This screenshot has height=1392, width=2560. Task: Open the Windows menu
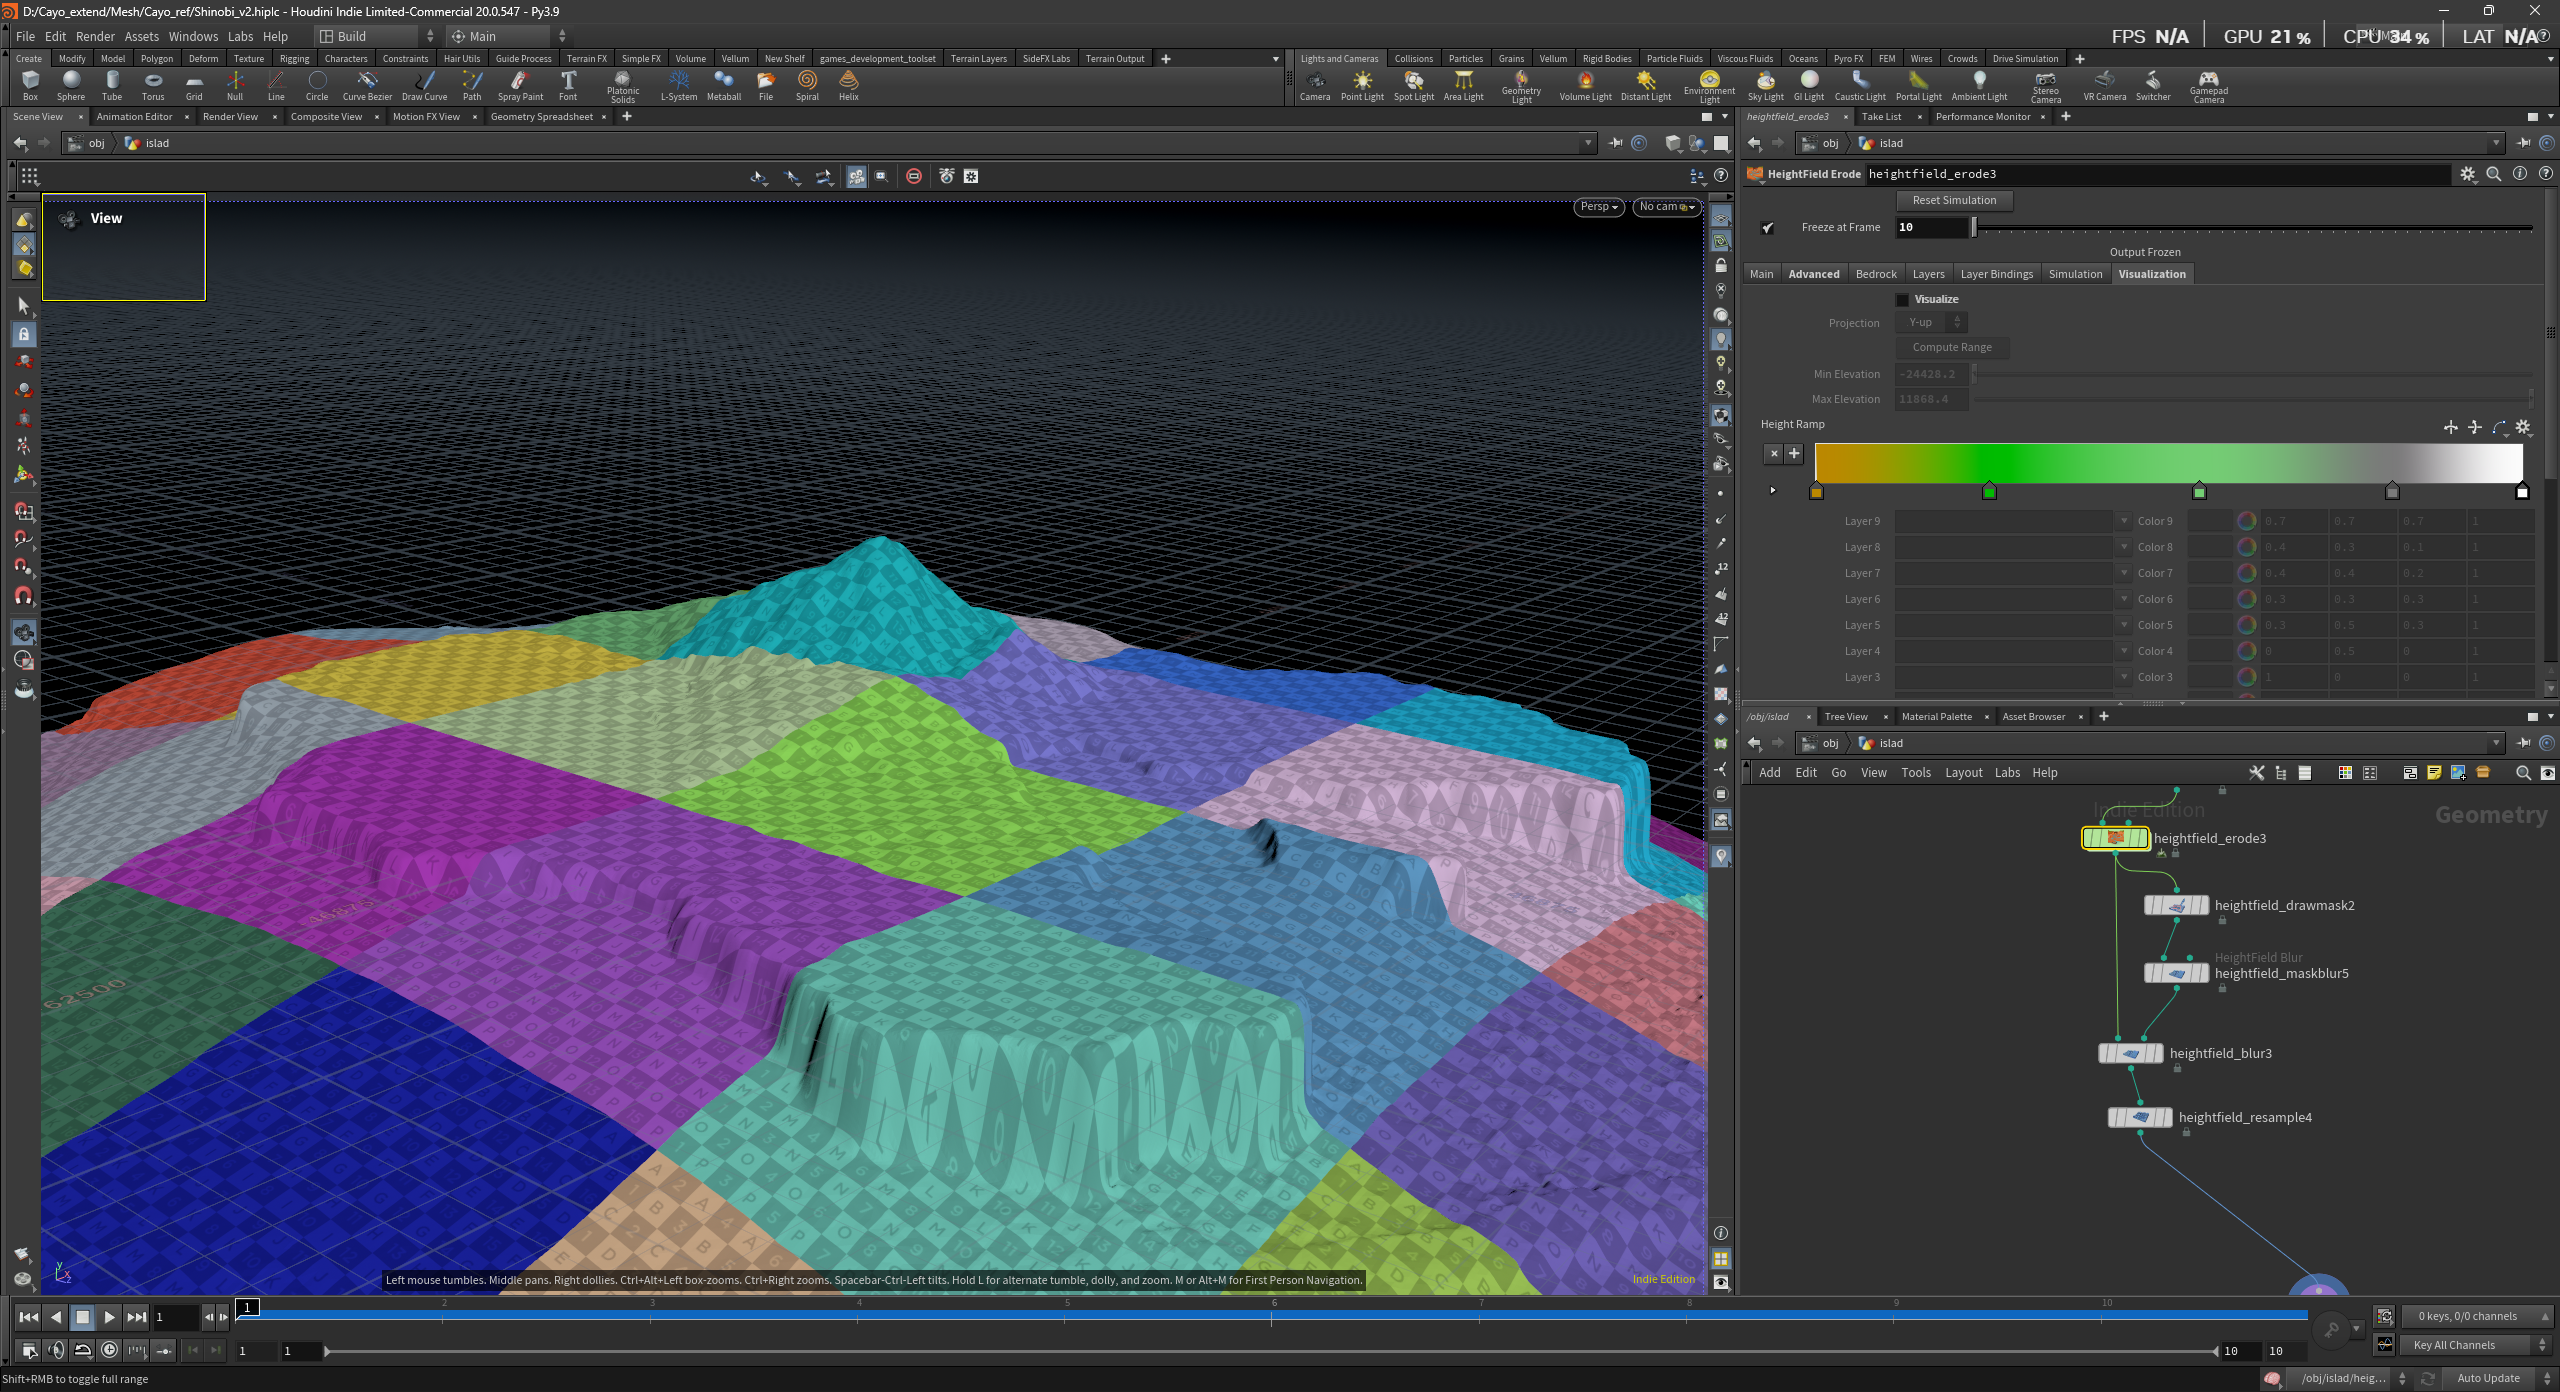(x=193, y=36)
